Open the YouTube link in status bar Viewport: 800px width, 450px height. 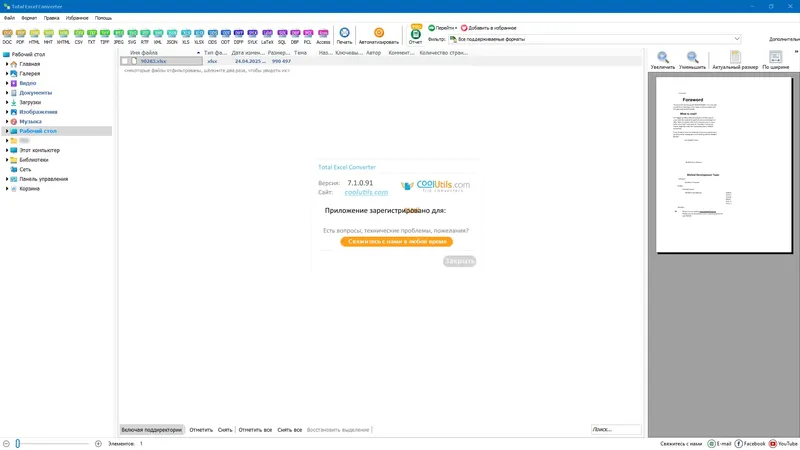[784, 444]
